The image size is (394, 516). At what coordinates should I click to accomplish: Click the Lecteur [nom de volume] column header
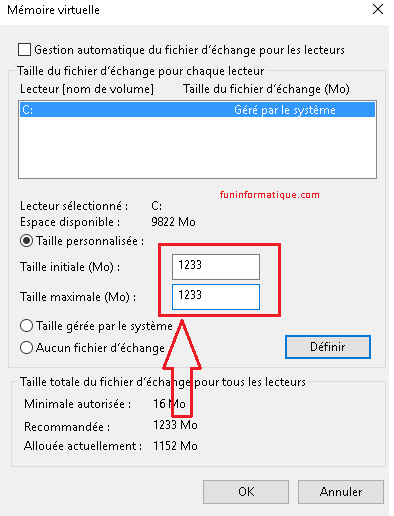point(87,89)
